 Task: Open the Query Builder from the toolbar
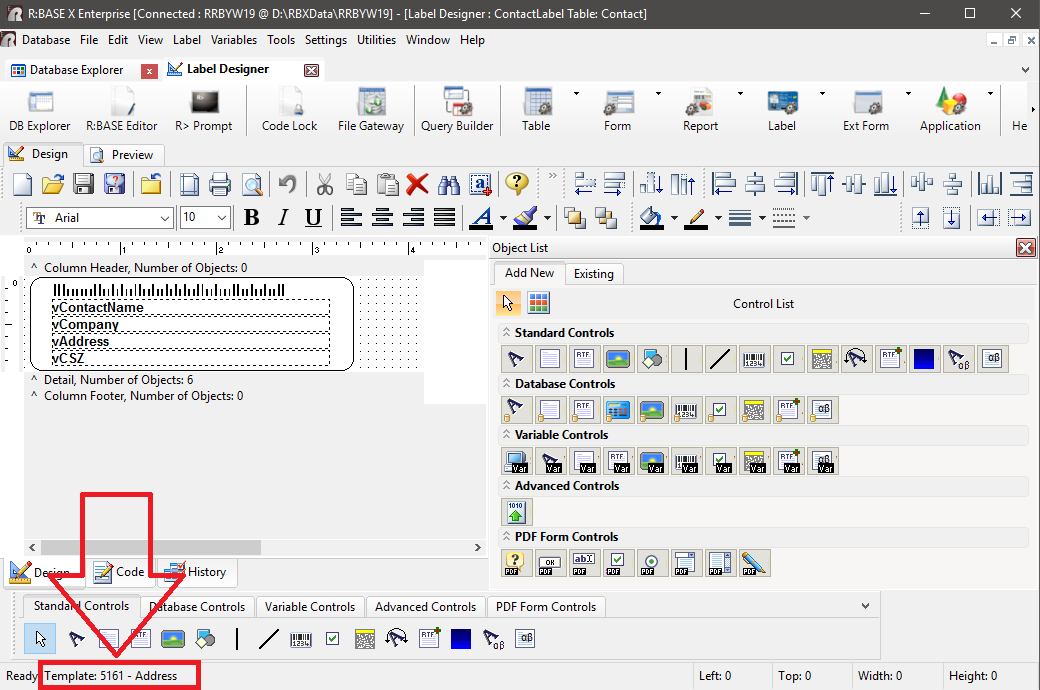click(x=457, y=109)
